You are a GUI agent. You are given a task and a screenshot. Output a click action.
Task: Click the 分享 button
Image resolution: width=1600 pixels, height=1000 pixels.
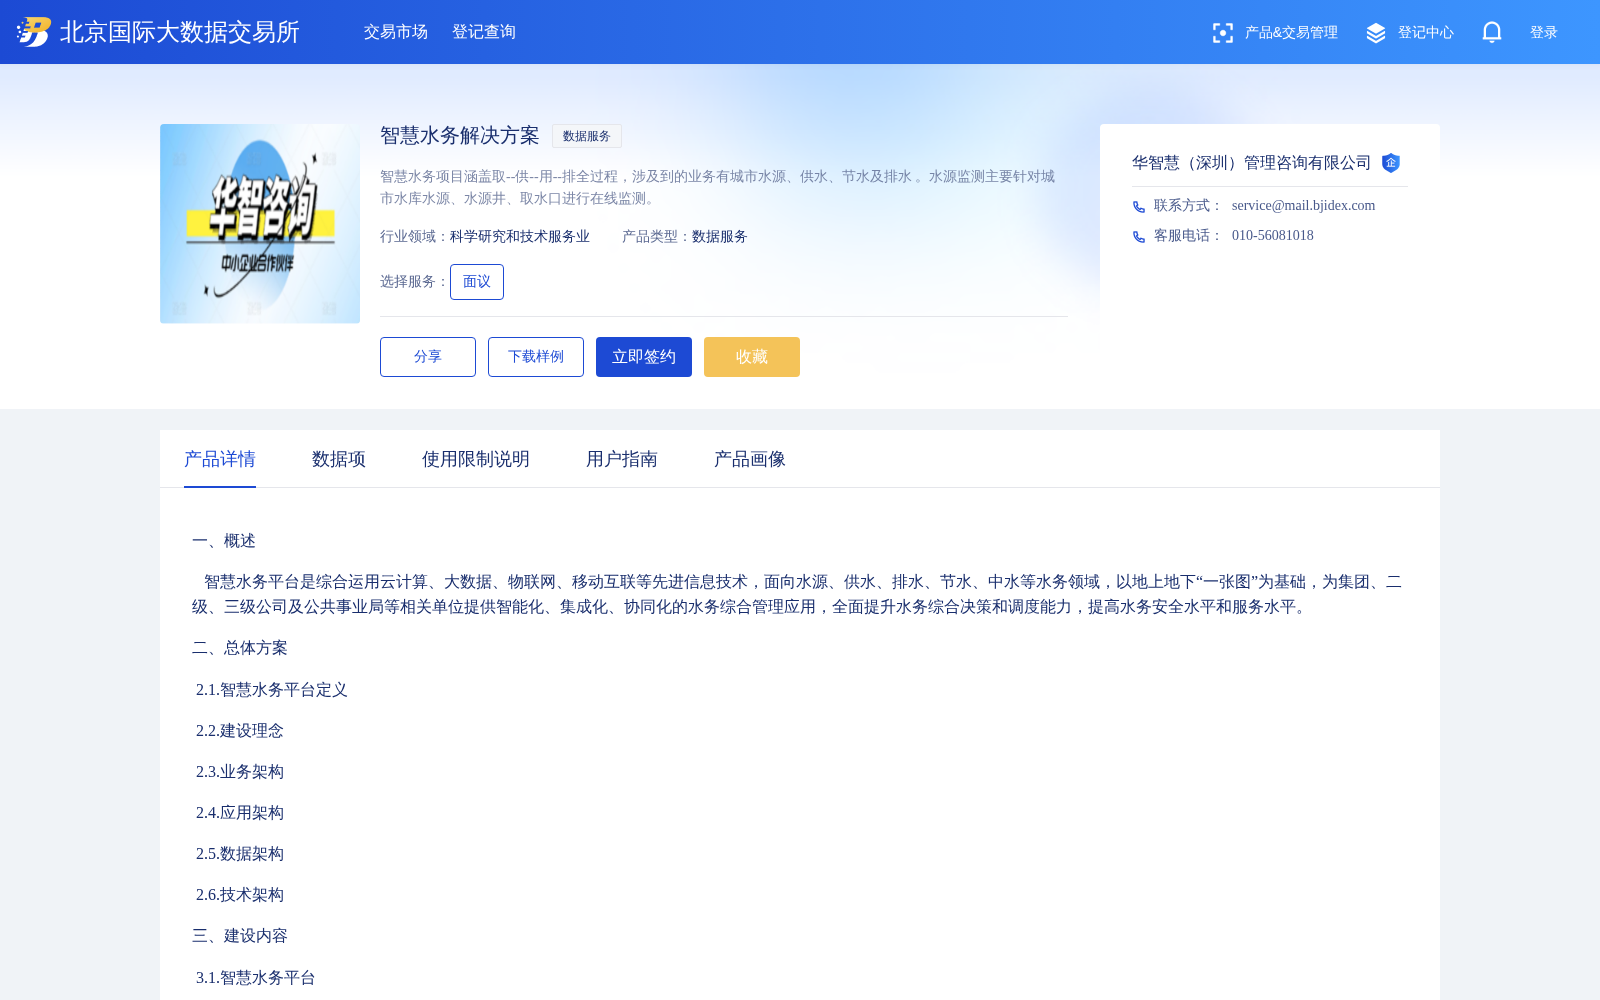point(428,357)
